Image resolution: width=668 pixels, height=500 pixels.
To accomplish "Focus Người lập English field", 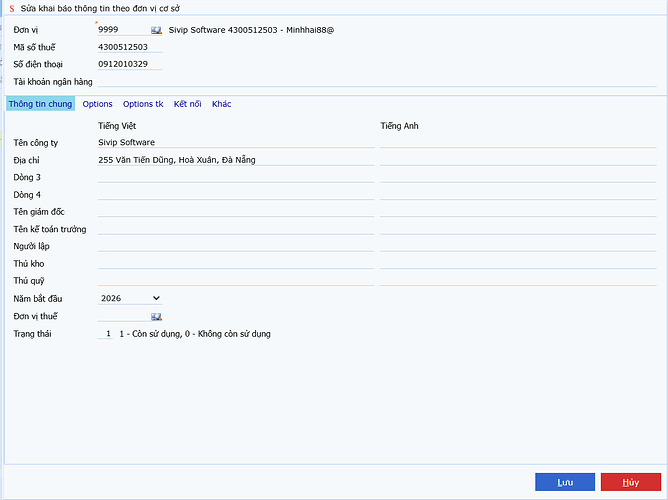I will [x=518, y=246].
